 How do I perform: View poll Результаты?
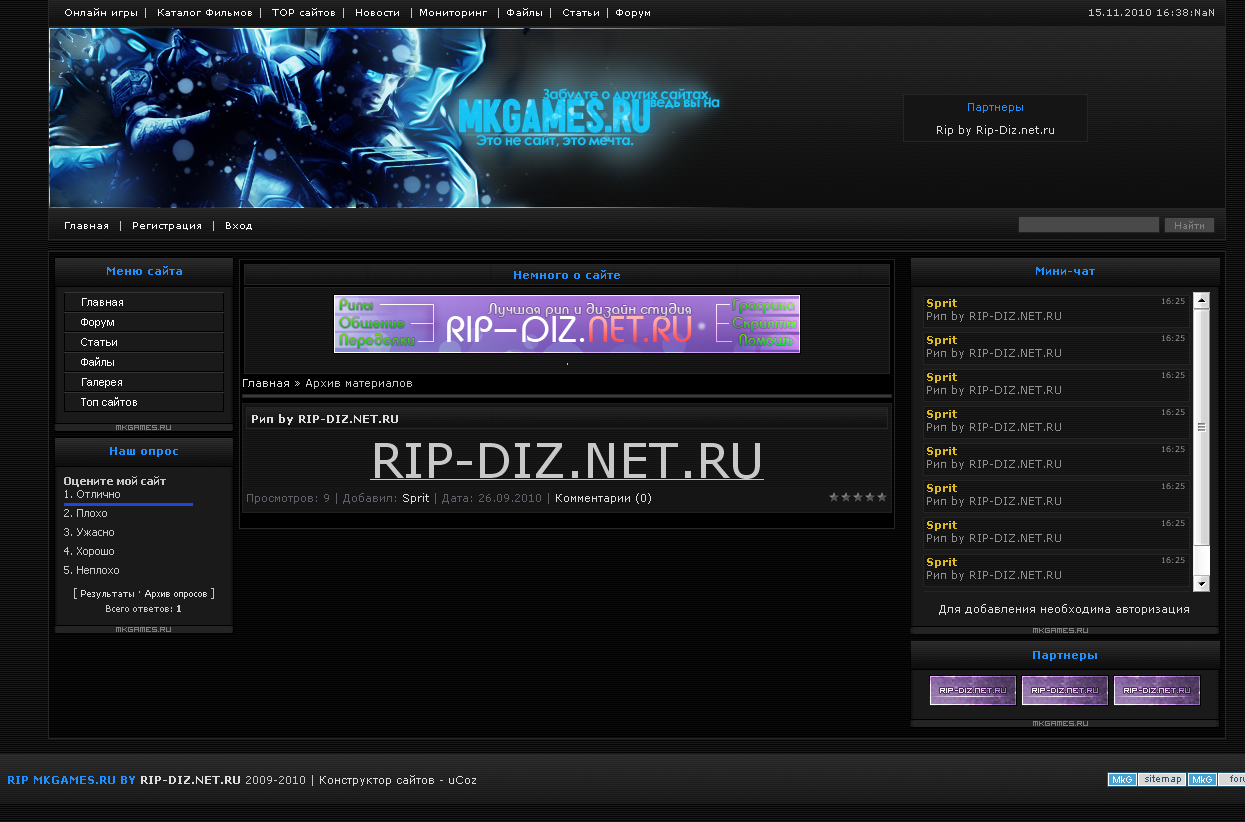[107, 594]
